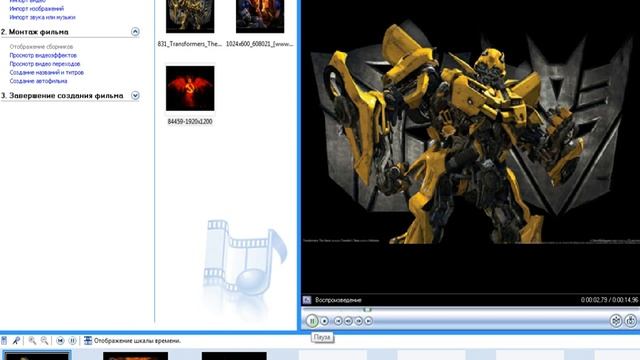This screenshot has height=360, width=640.
Task: Jump back with the Back button
Action: (338, 321)
